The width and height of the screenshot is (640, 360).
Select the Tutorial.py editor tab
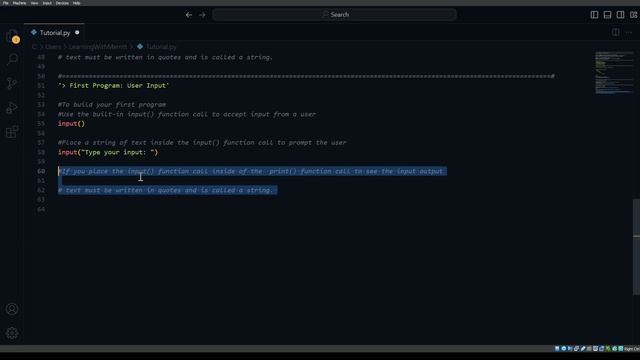click(x=54, y=32)
